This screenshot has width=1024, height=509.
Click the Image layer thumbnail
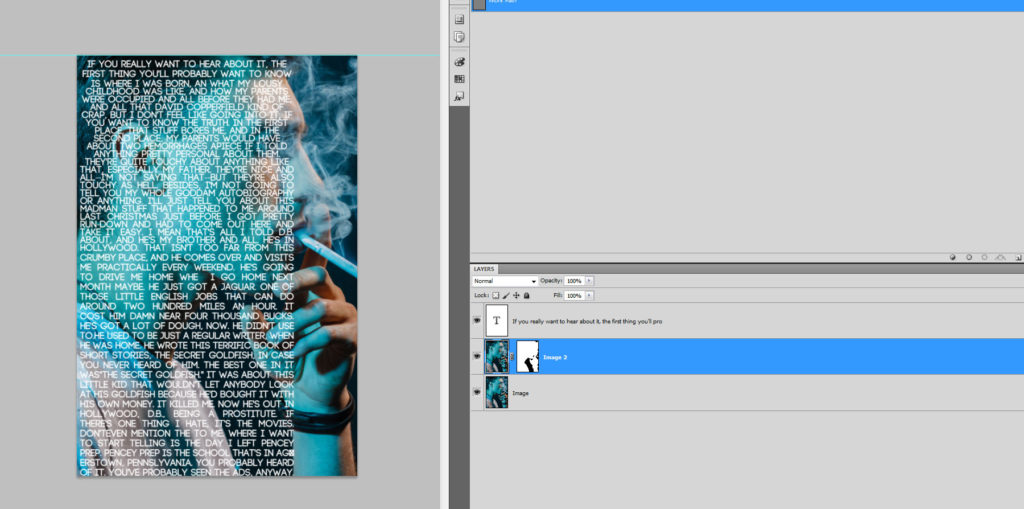coord(496,392)
